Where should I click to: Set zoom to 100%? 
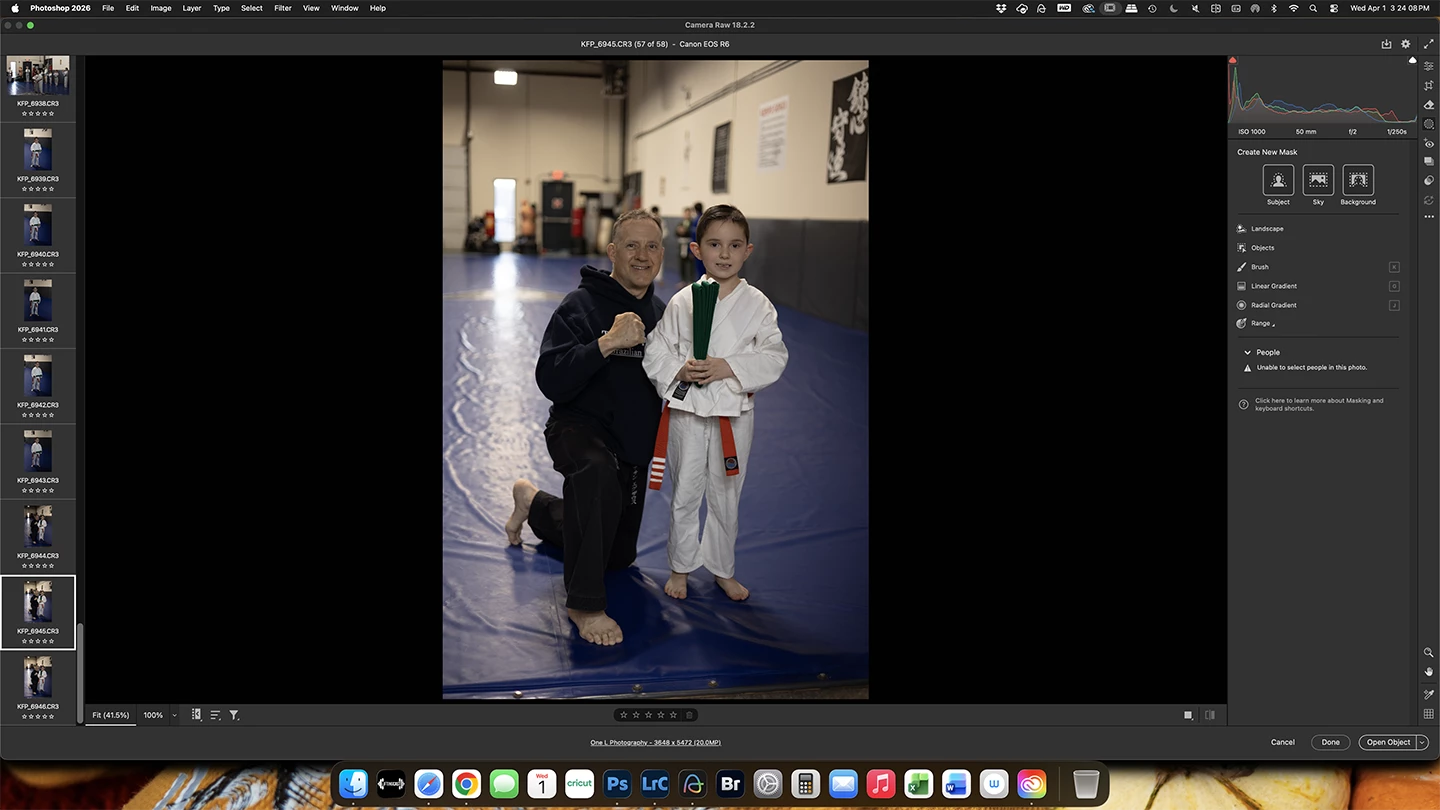pyautogui.click(x=153, y=715)
